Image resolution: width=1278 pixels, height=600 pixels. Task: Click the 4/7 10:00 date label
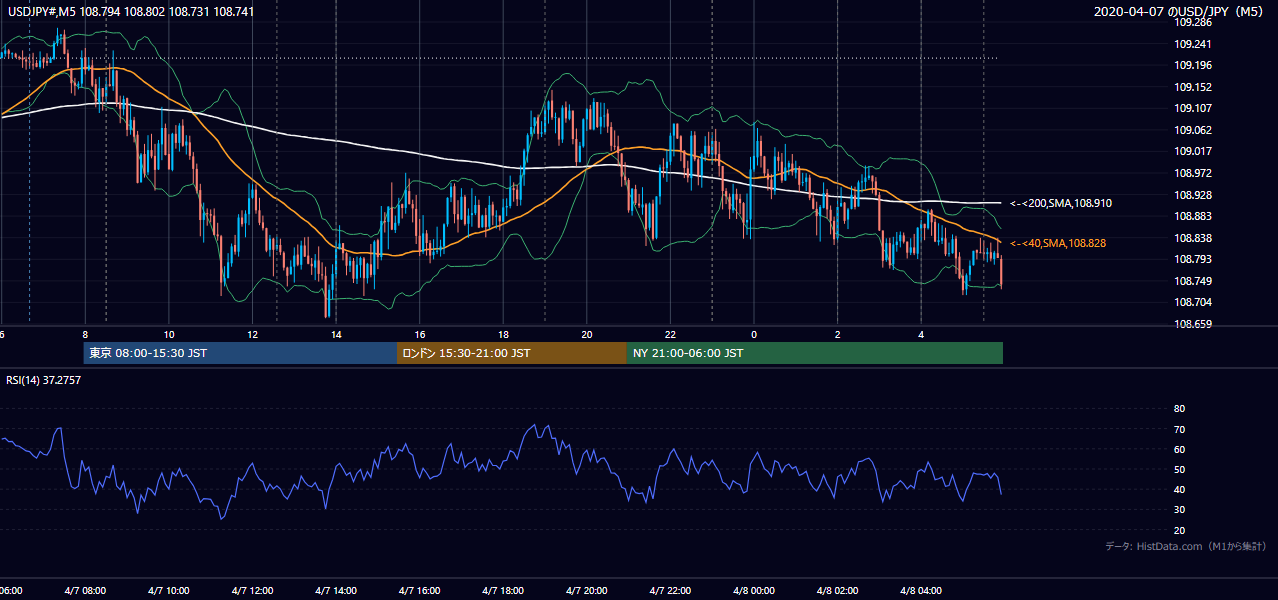(169, 591)
